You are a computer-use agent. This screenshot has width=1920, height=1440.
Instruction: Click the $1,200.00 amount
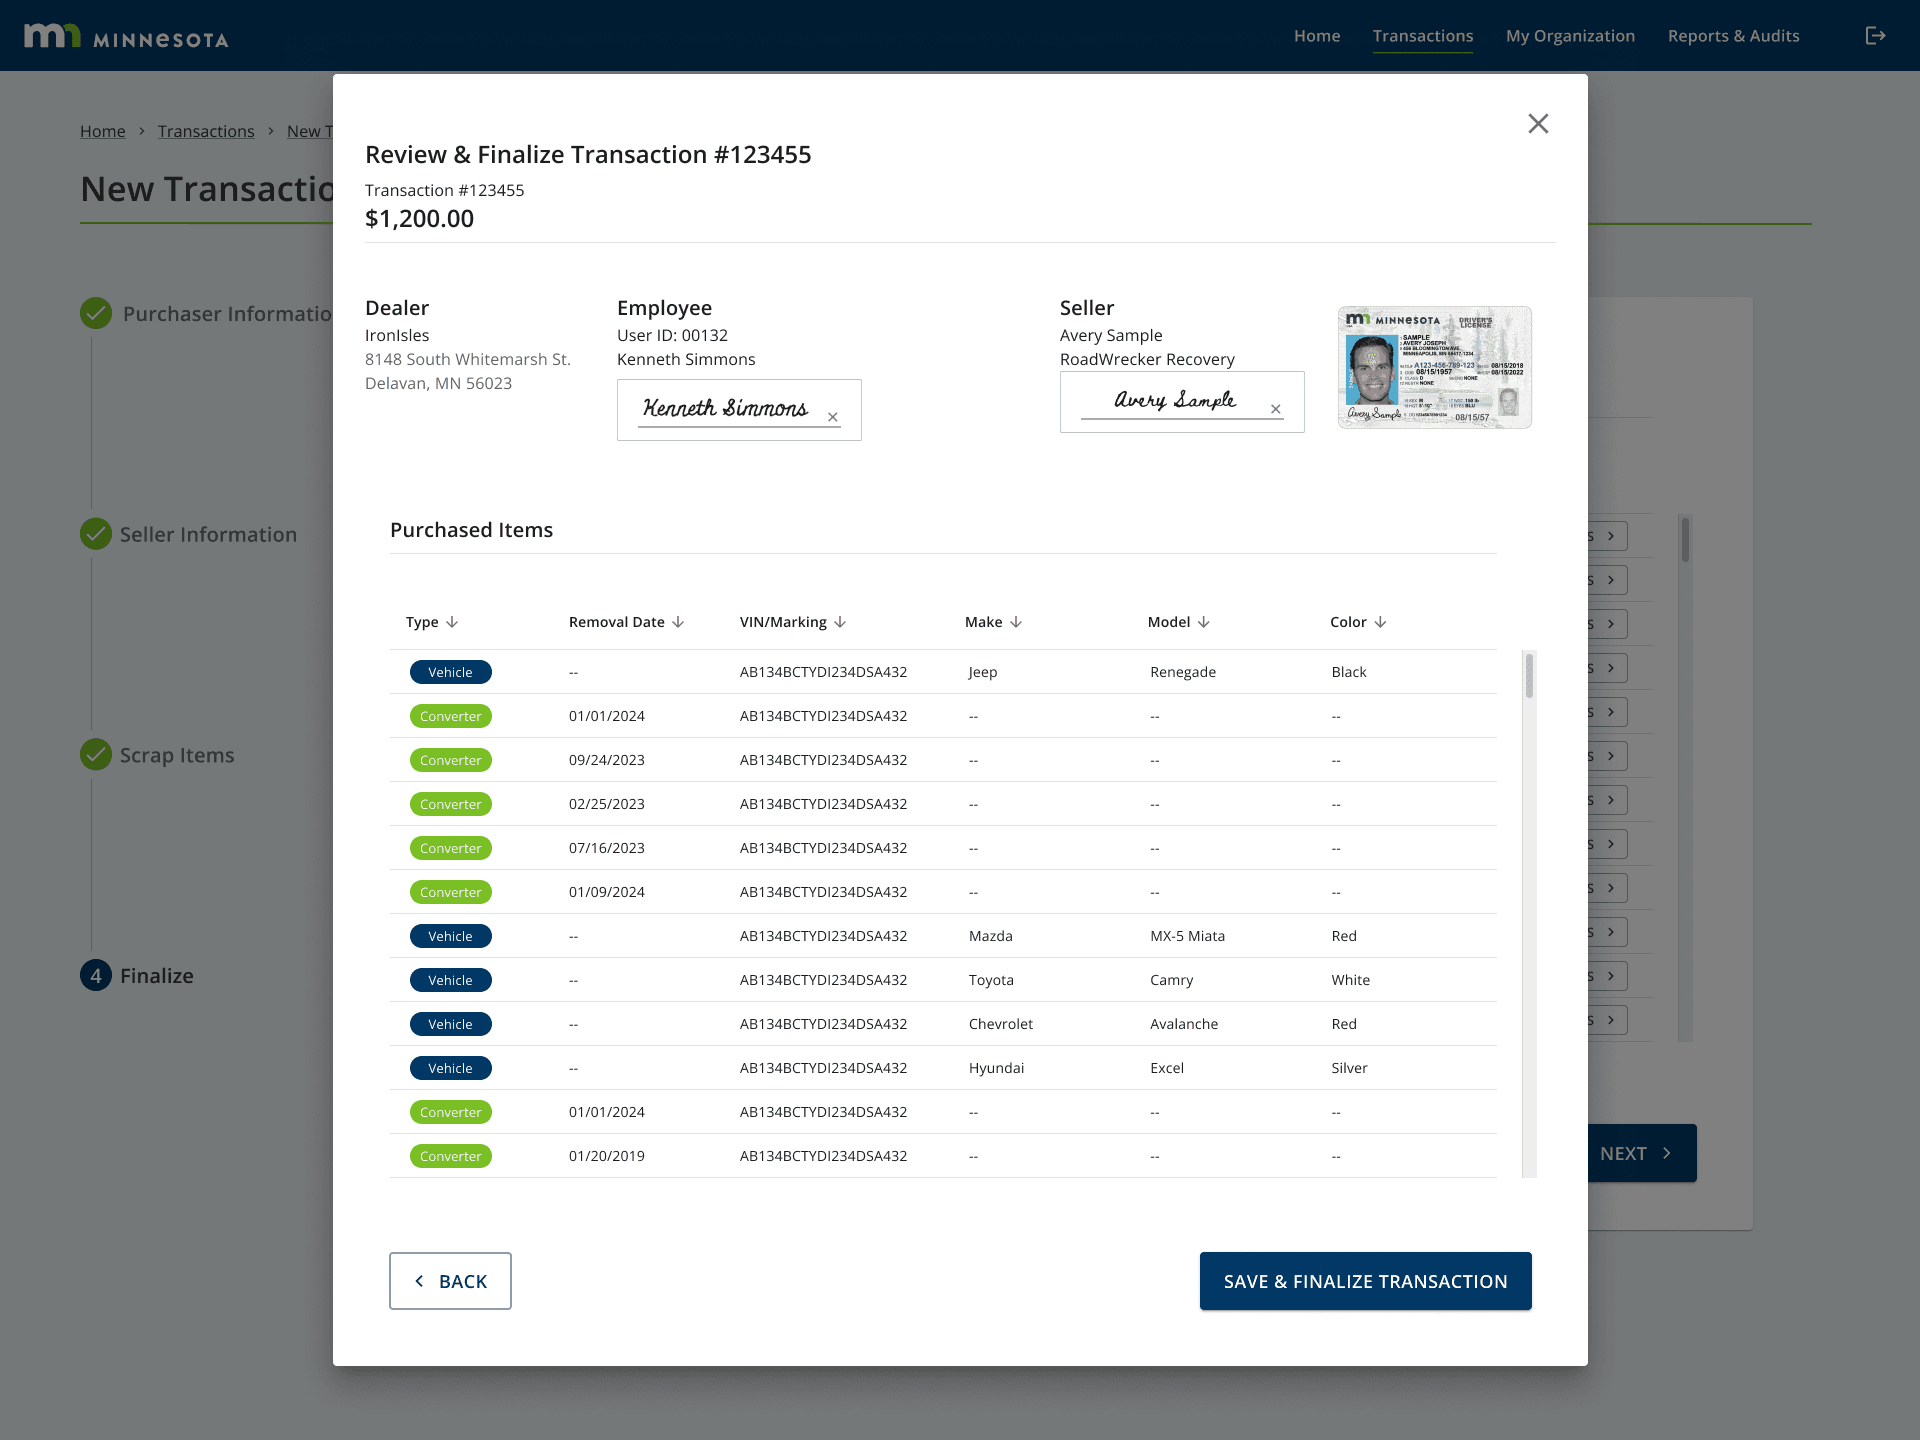tap(420, 219)
